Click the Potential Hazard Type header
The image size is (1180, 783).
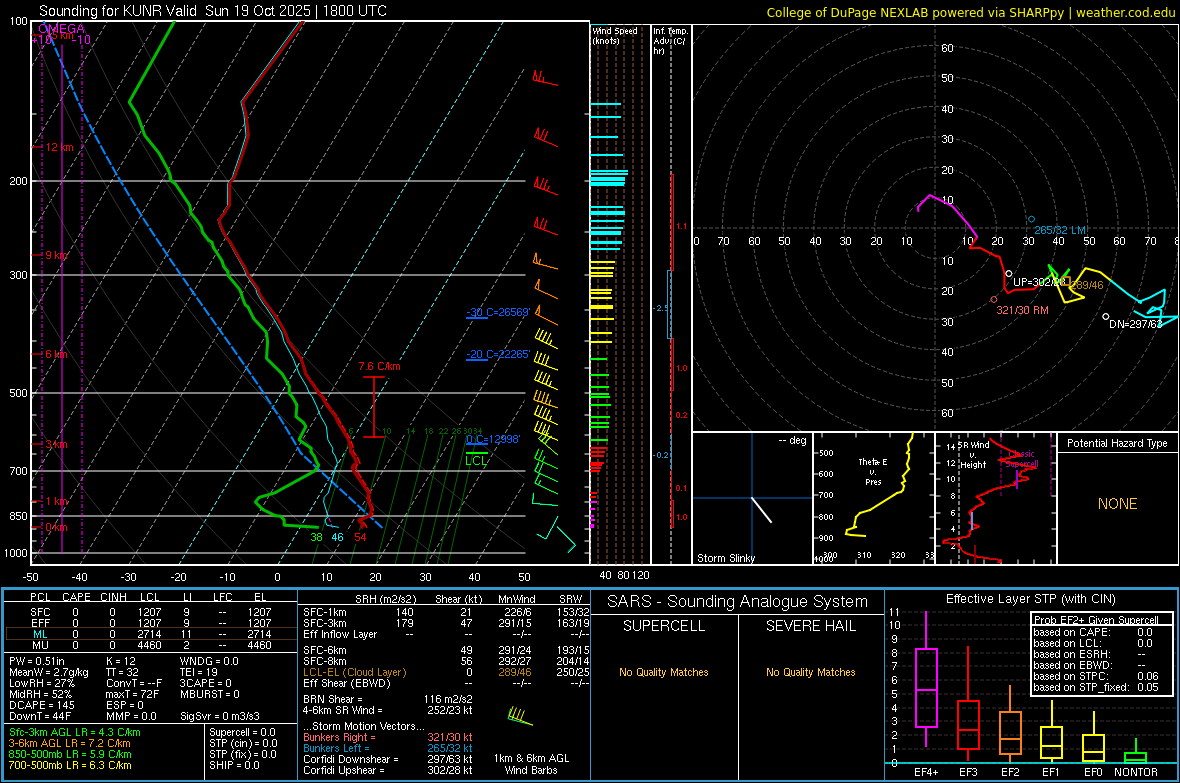click(x=1117, y=443)
